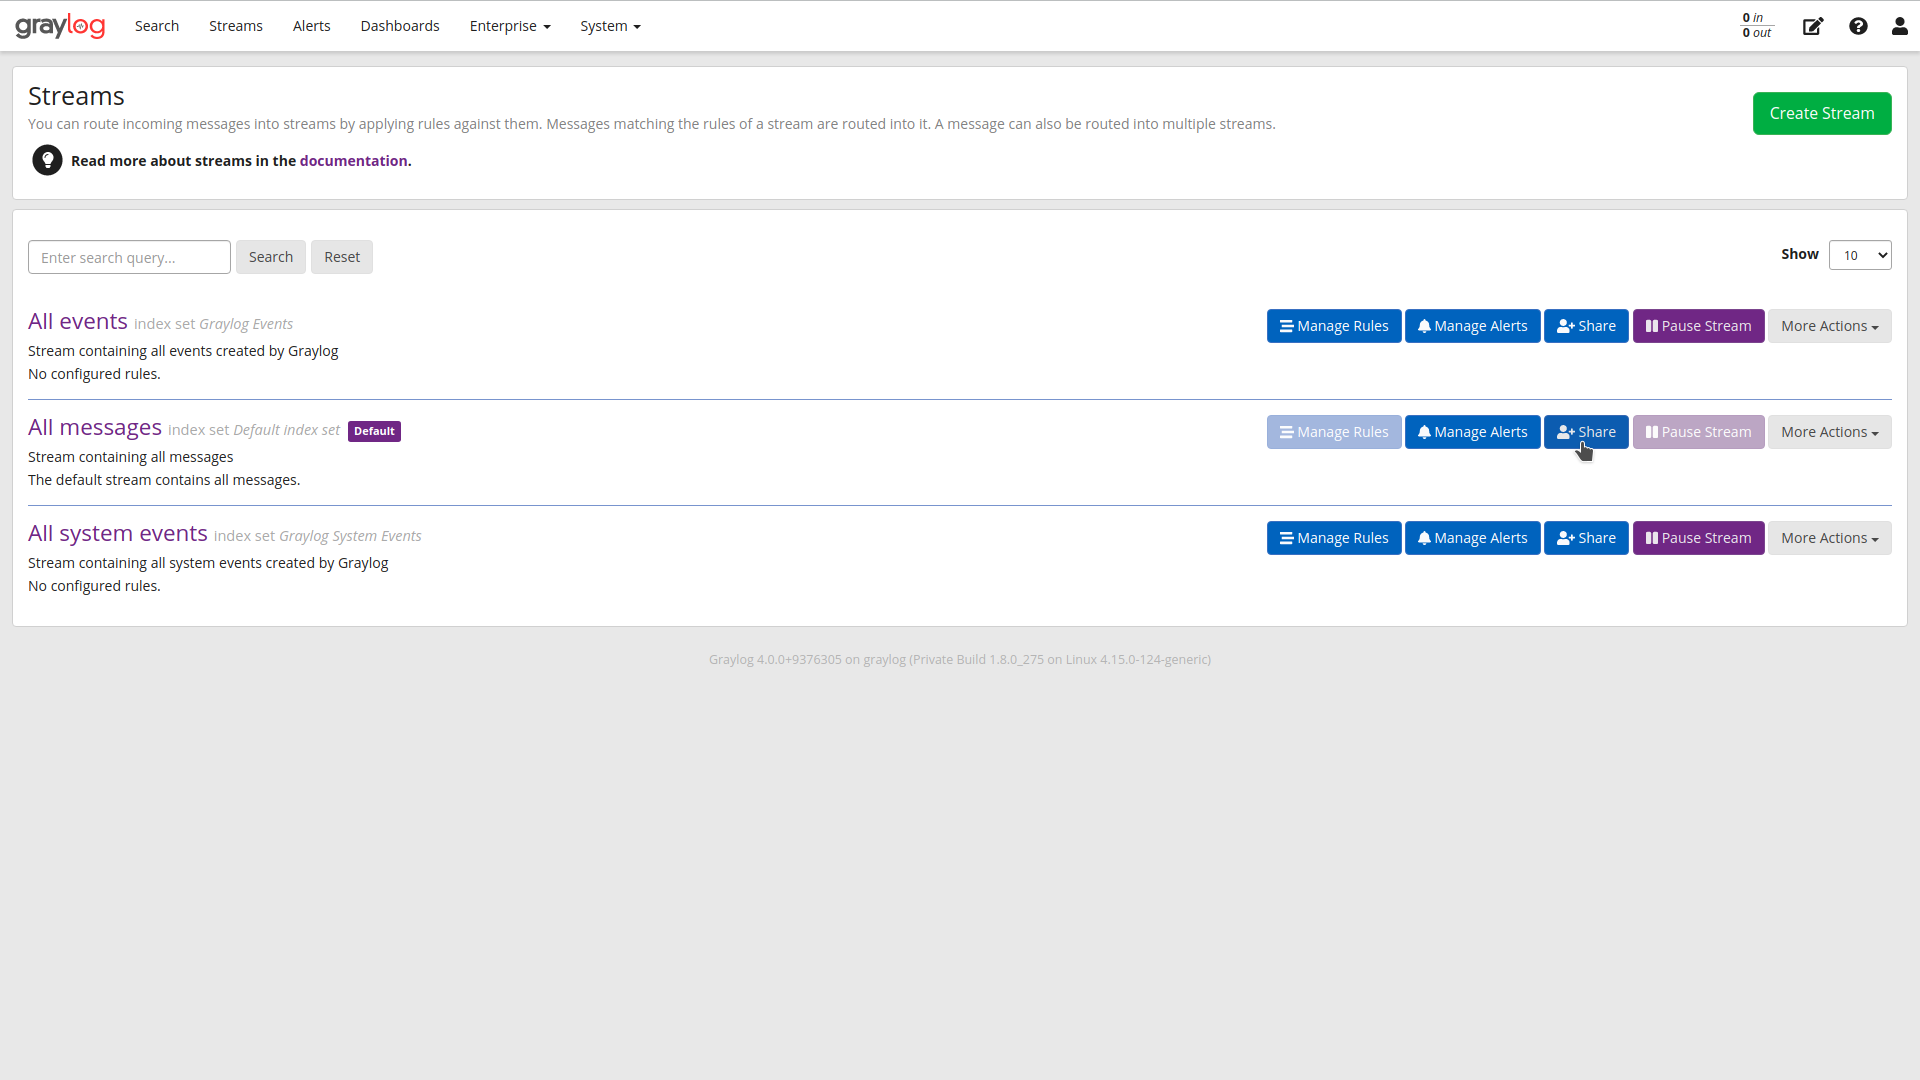Click the search query input field

point(129,257)
